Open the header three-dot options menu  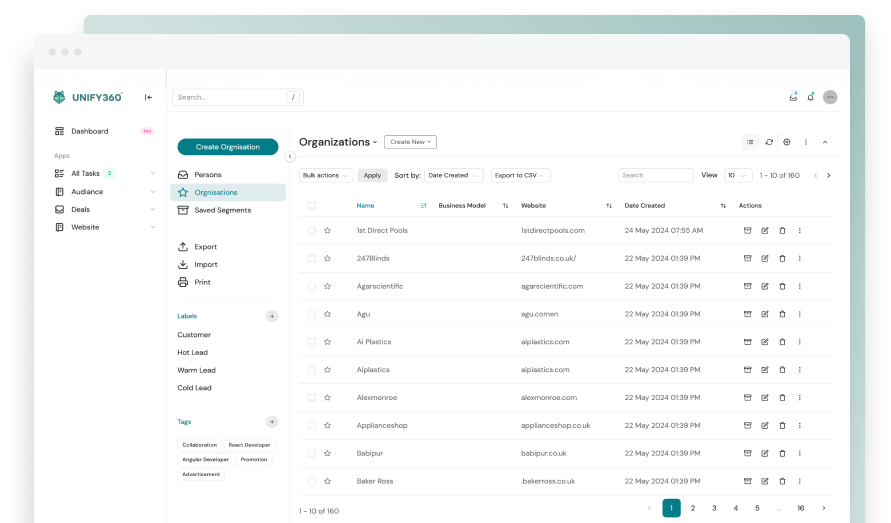(806, 142)
